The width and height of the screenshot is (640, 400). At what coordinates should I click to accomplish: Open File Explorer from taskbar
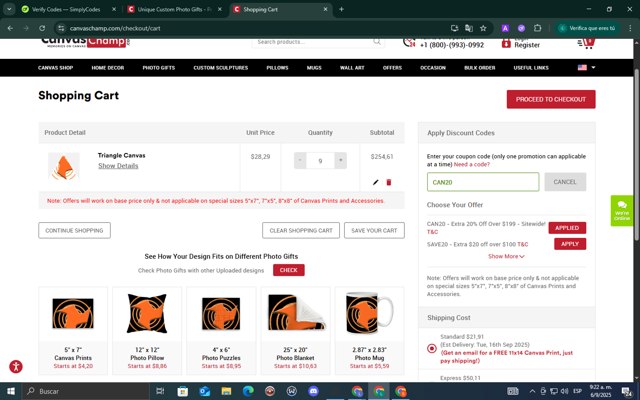click(226, 391)
